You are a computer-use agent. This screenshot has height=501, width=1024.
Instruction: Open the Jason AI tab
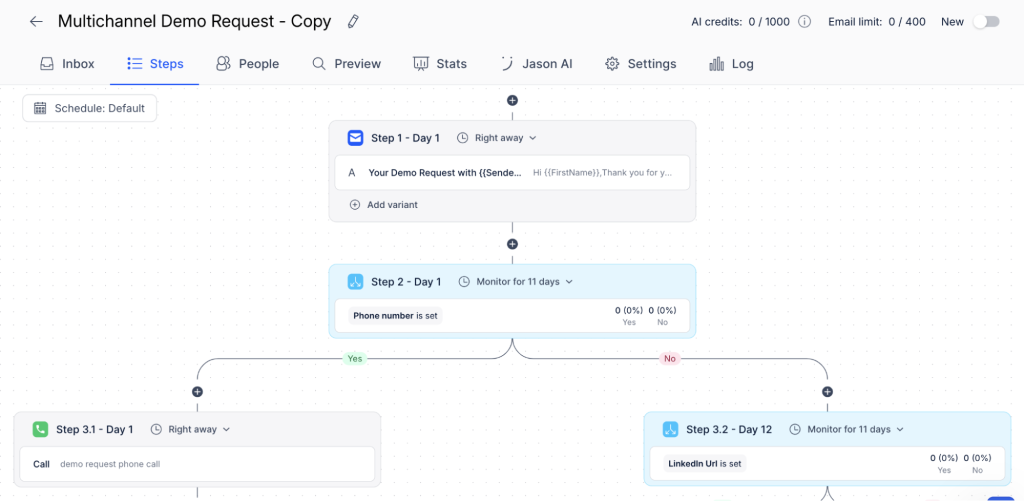pos(536,64)
